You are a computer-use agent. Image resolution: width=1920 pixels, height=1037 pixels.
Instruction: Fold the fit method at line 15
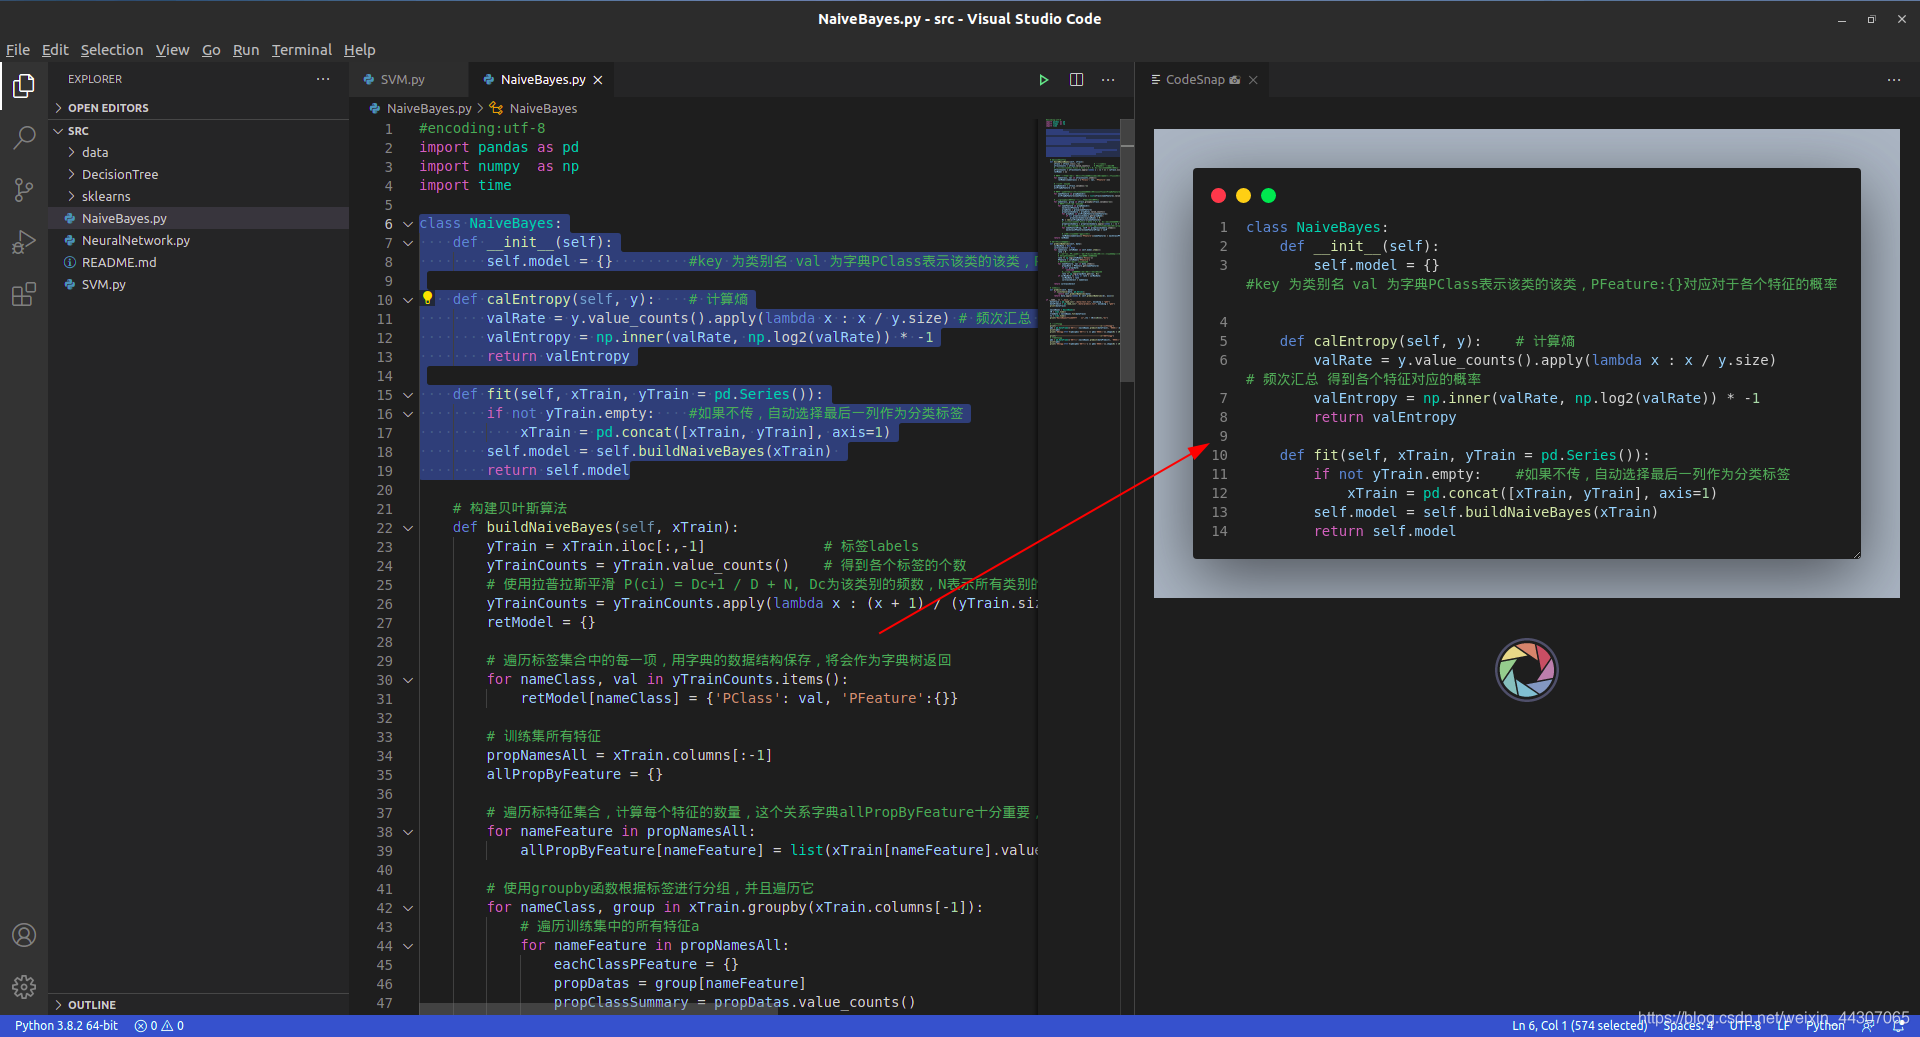coord(408,395)
